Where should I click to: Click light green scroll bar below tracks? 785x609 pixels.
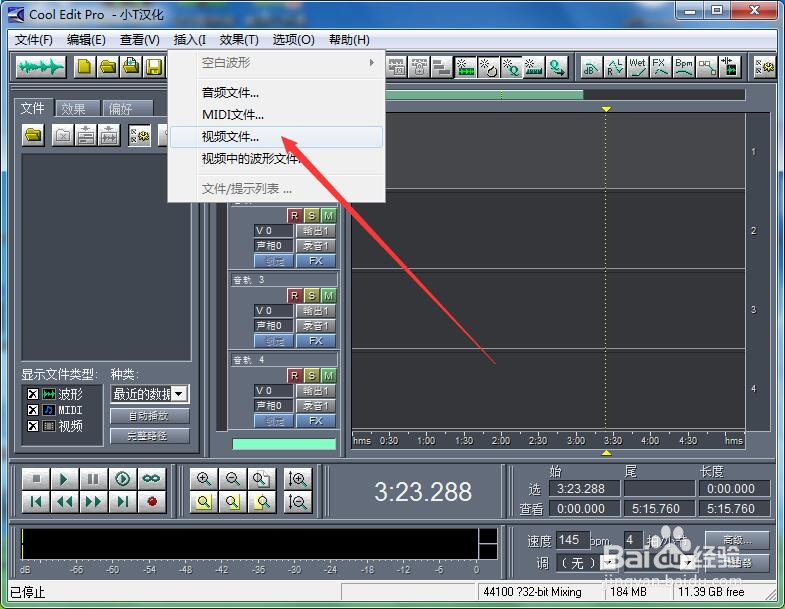pyautogui.click(x=284, y=444)
